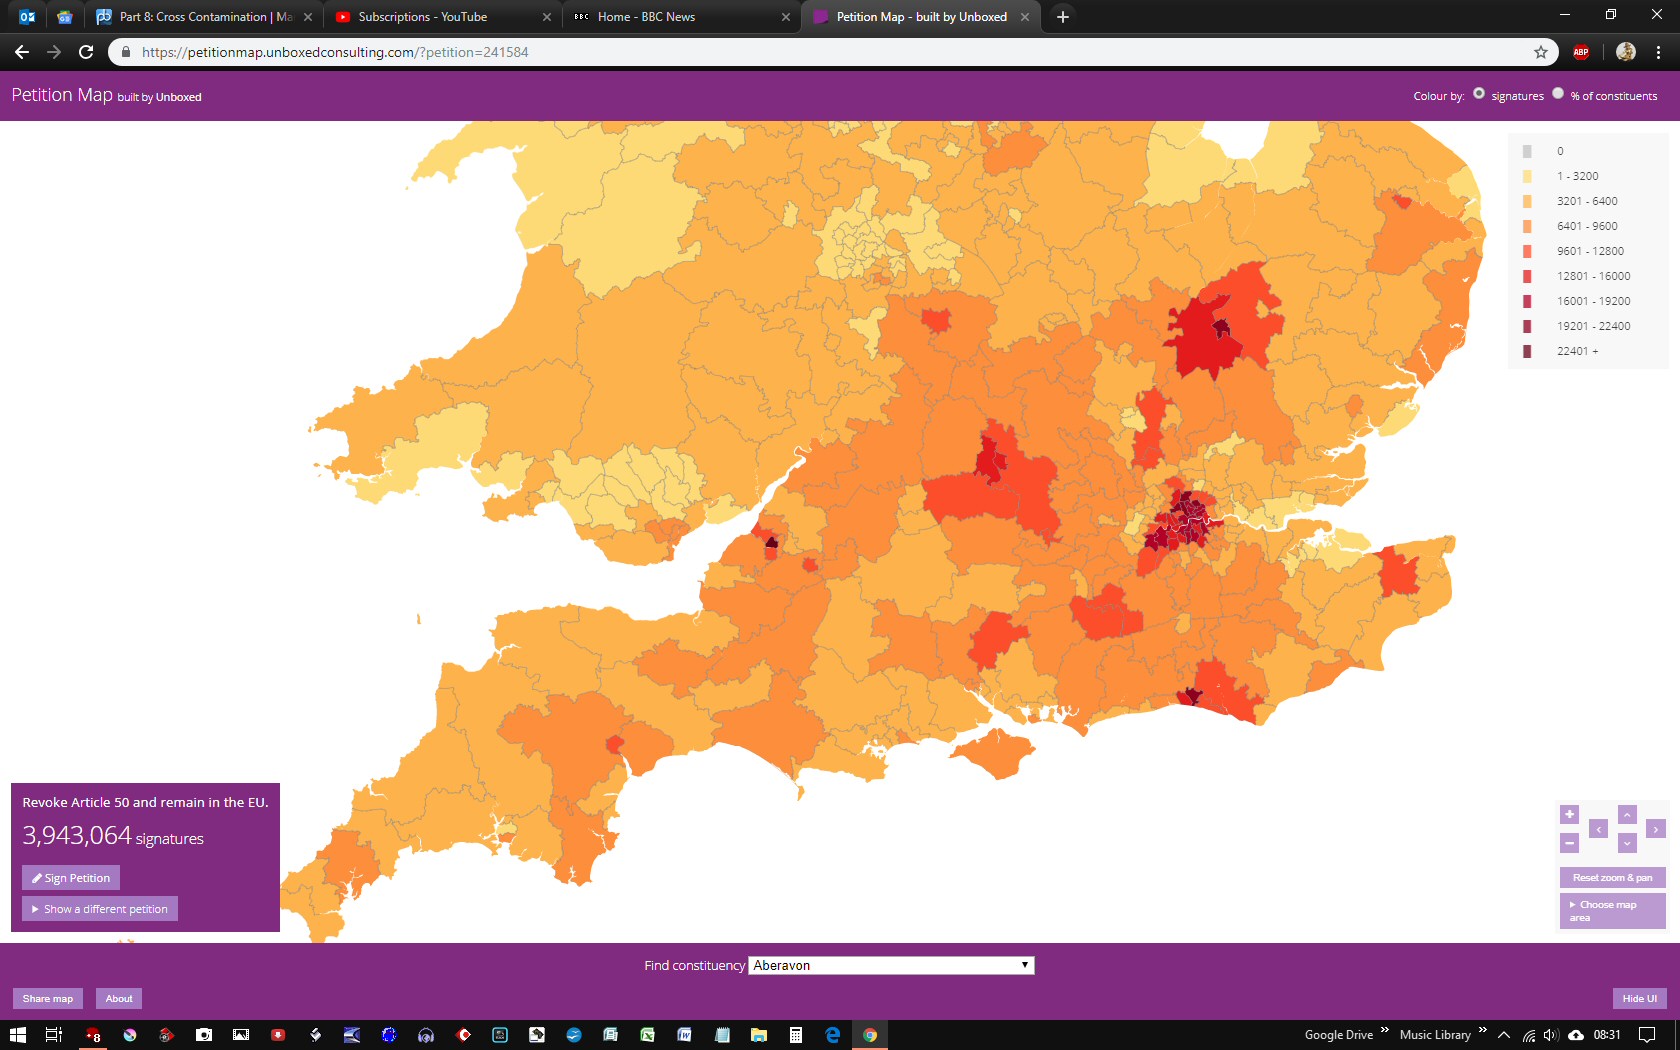Zoom in the map with plus button

point(1569,815)
